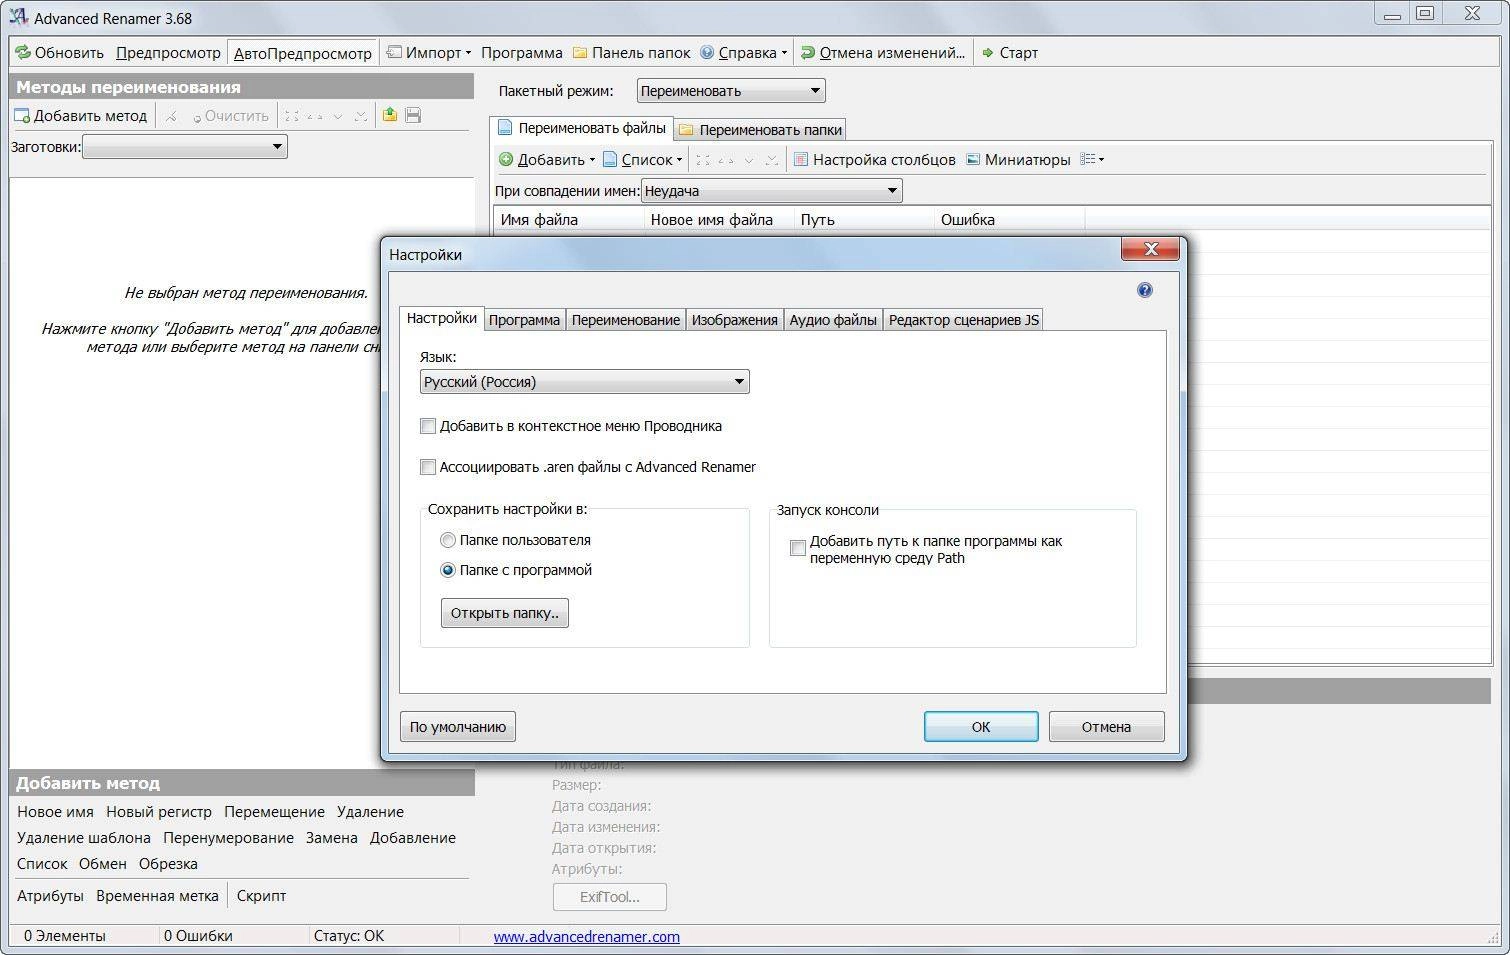The height and width of the screenshot is (955, 1510).
Task: Select Папке пользователя radio button
Action: click(448, 540)
